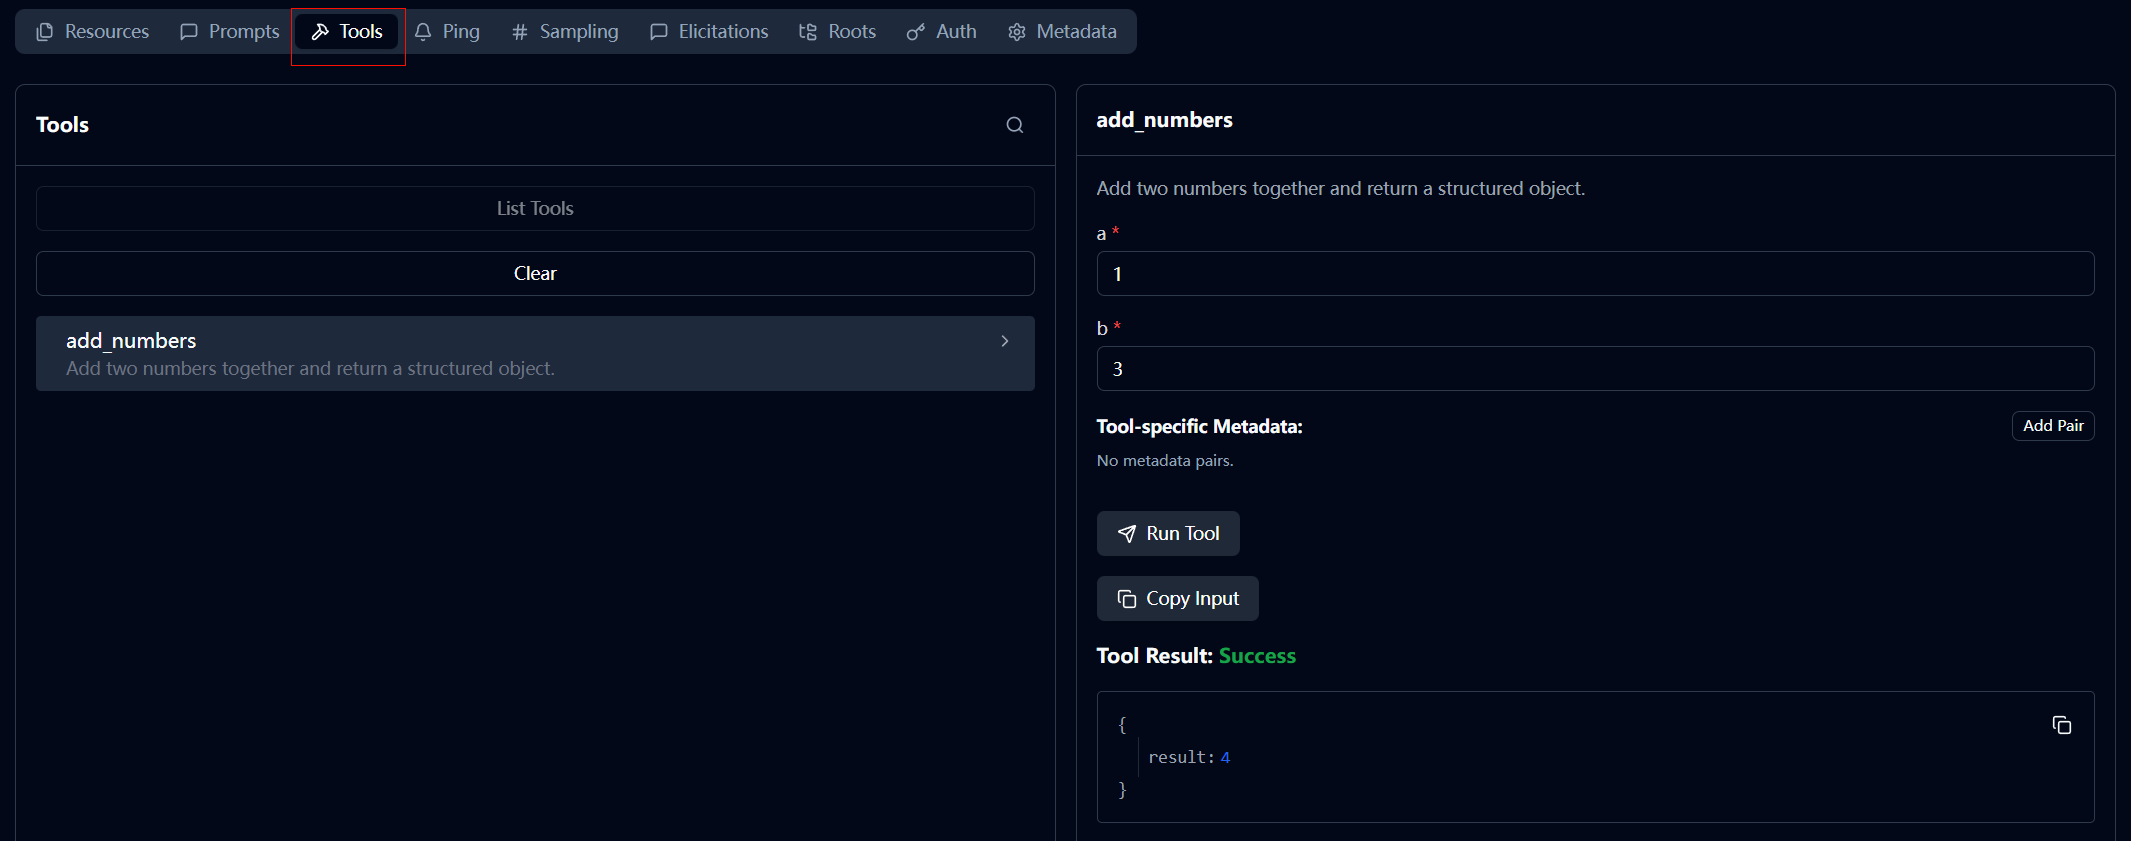The width and height of the screenshot is (2131, 841).
Task: Click the search icon in Tools panel
Action: [1014, 125]
